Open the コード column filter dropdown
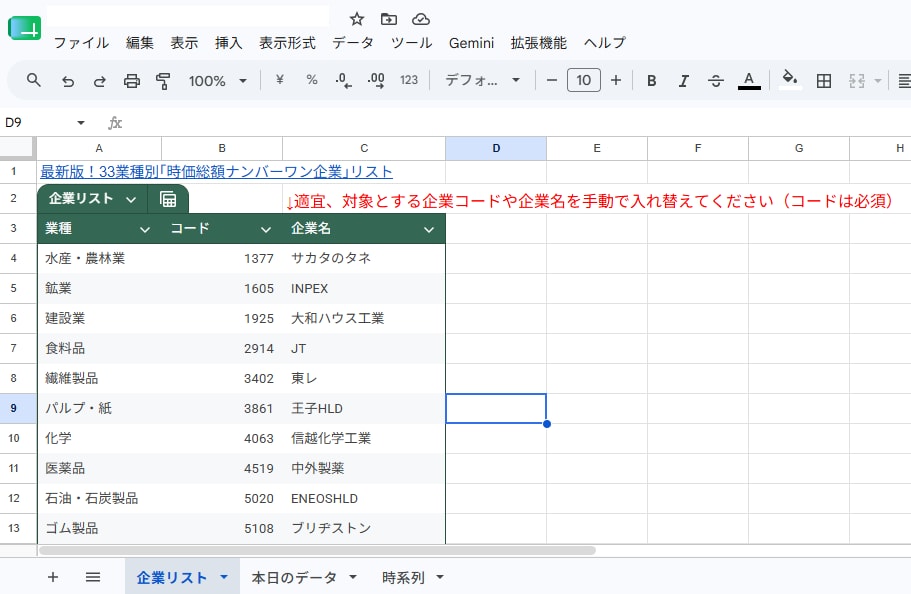Screen dimensions: 911x594 (266, 230)
